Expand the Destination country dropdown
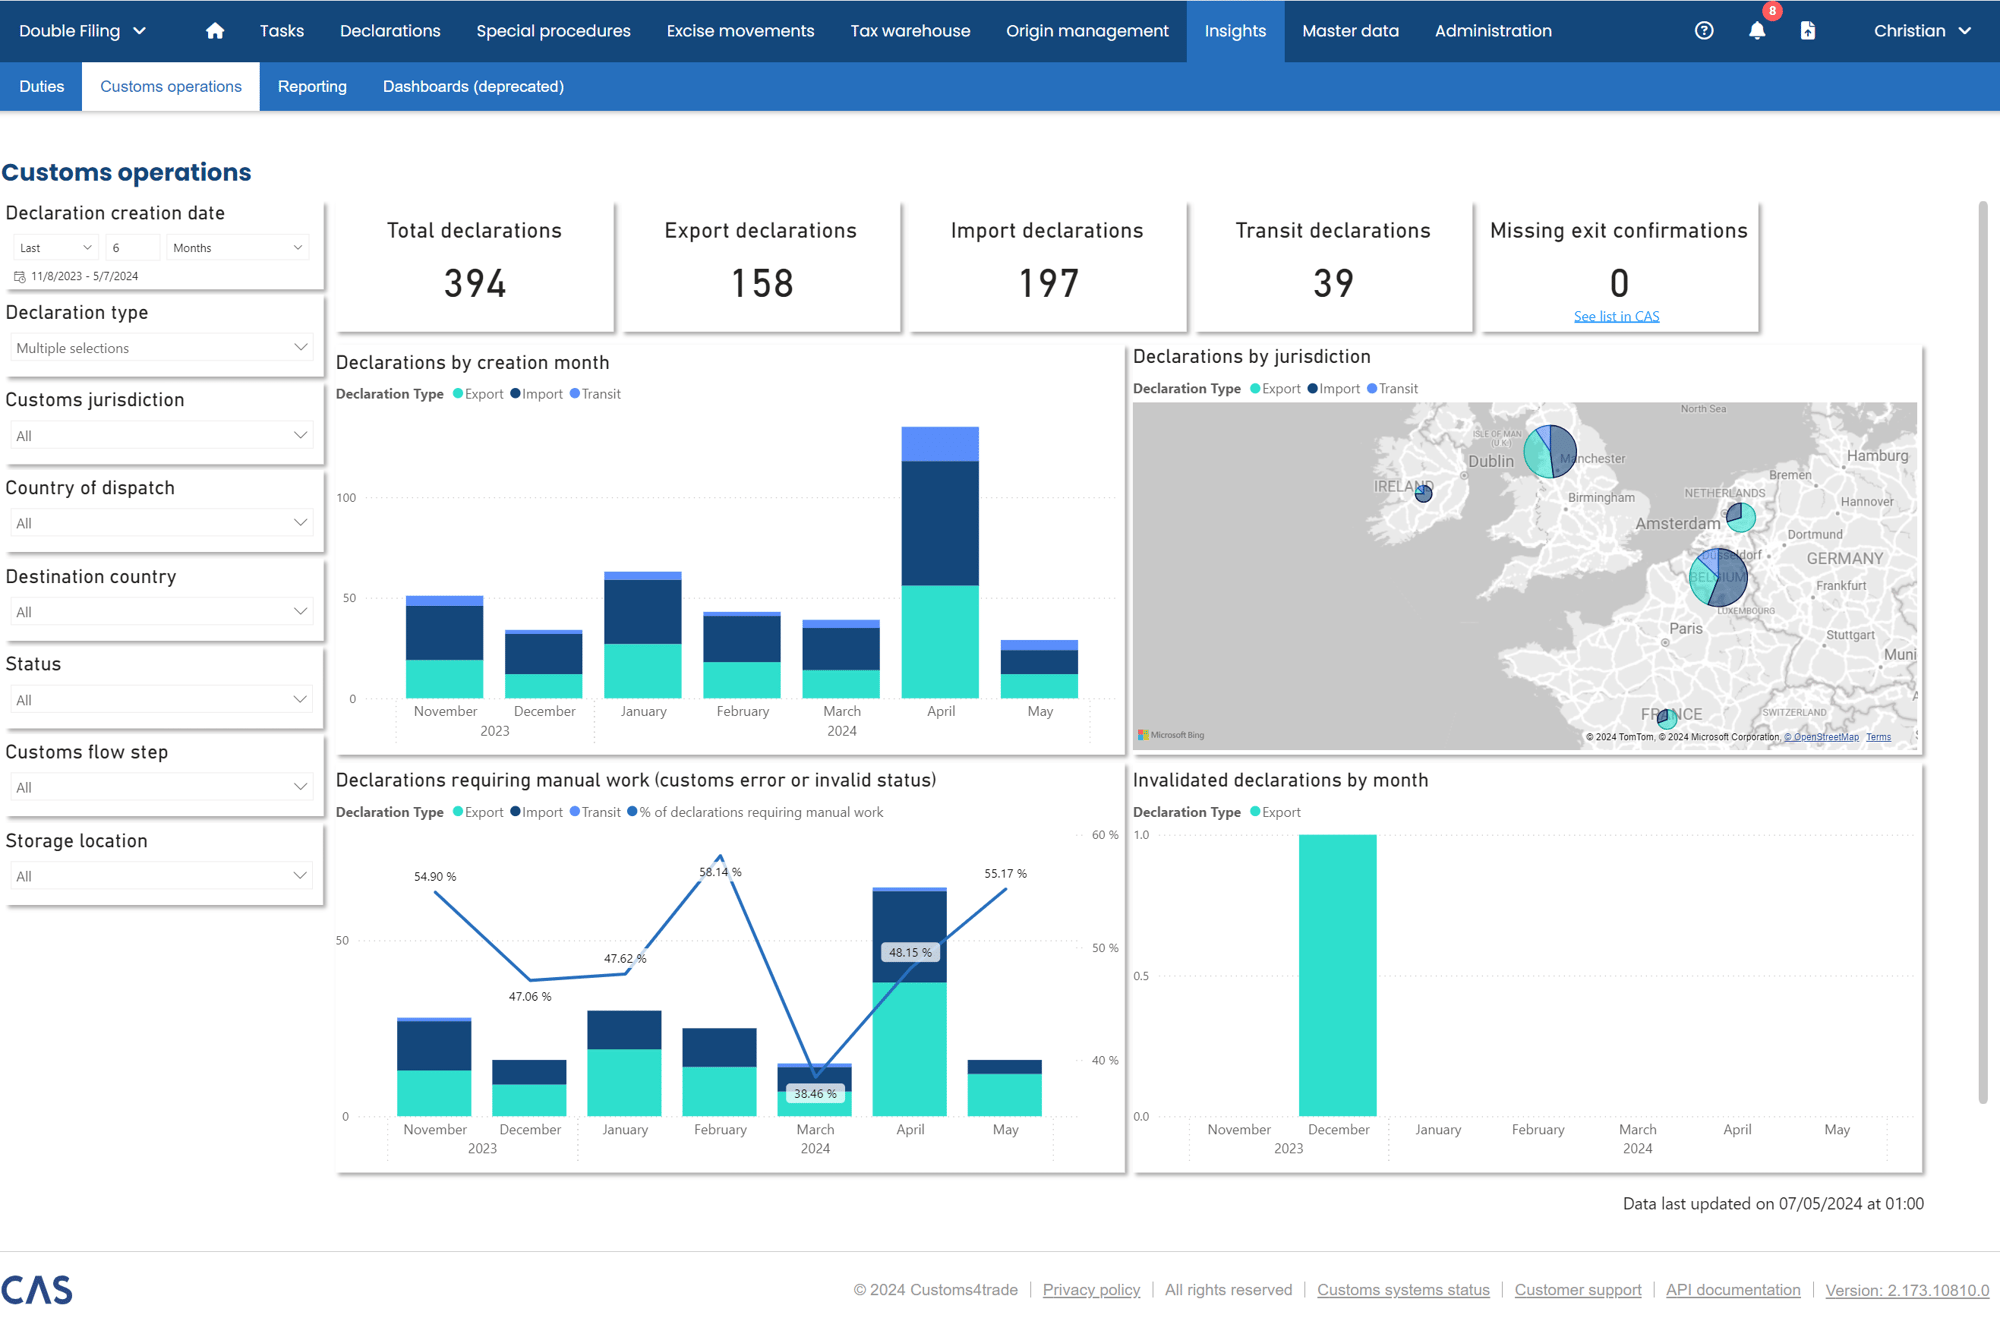The image size is (2000, 1318). coord(162,612)
